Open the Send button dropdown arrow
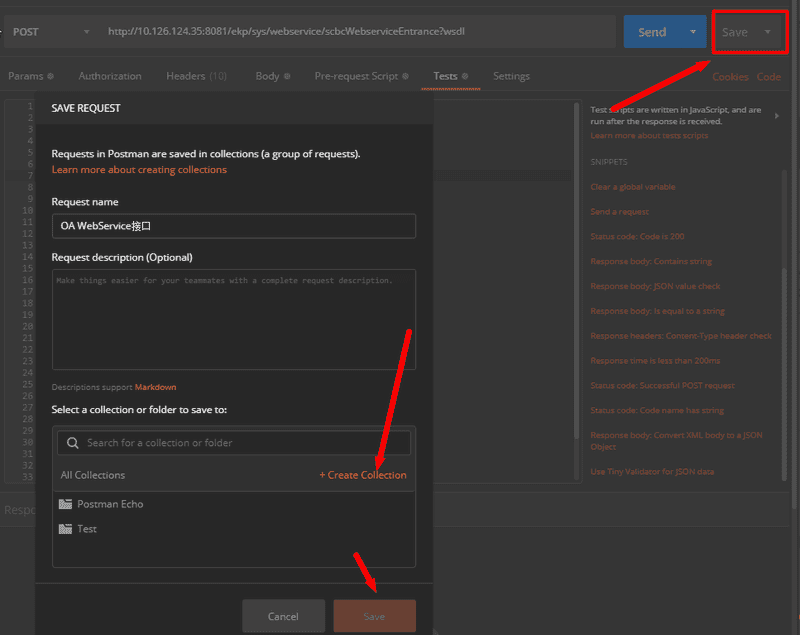This screenshot has height=635, width=800. pos(693,32)
